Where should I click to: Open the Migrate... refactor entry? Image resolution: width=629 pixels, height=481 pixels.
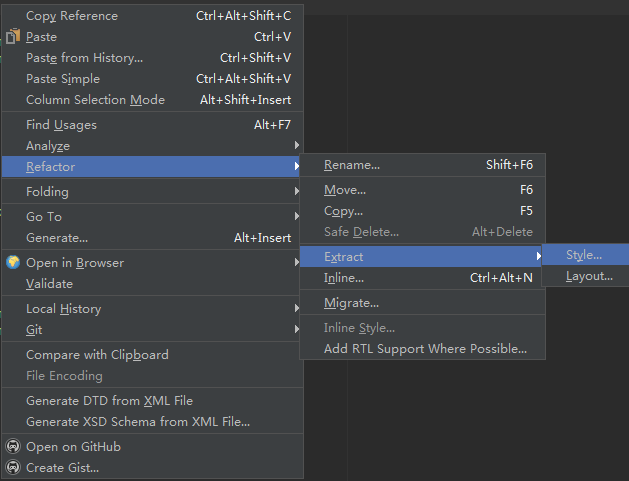(422, 303)
